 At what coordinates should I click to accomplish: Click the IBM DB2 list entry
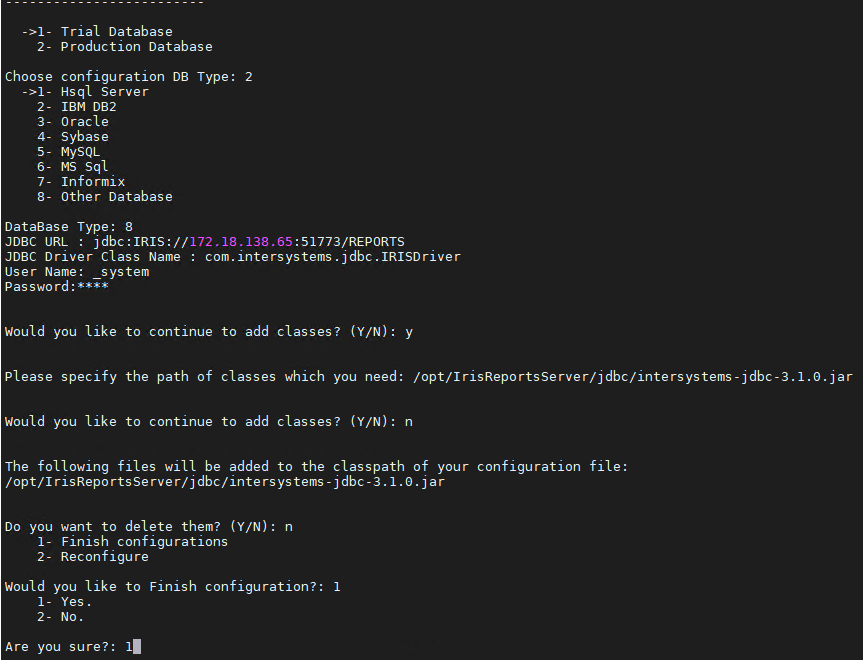[x=88, y=107]
